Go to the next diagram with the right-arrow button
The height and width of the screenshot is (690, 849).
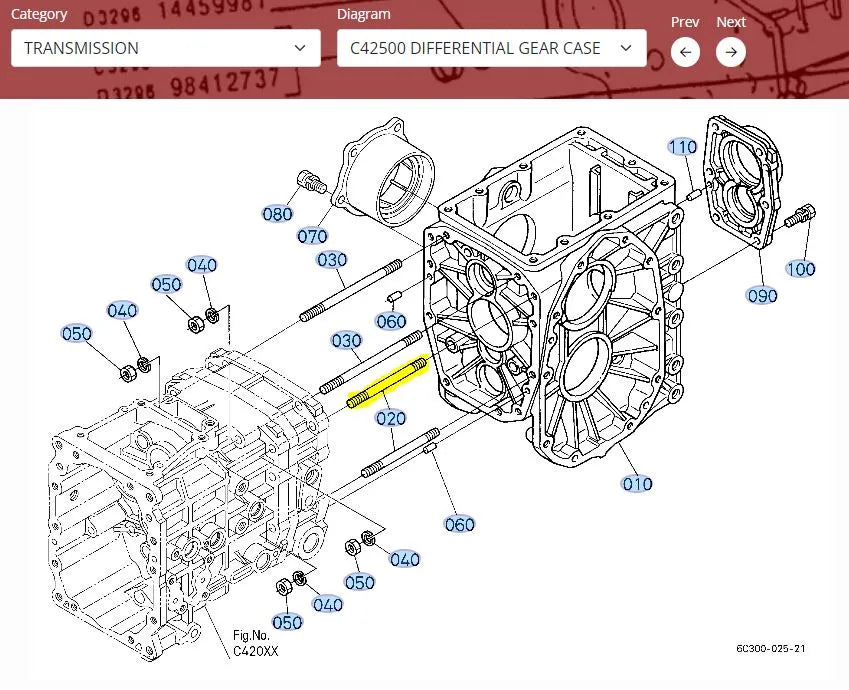(731, 52)
